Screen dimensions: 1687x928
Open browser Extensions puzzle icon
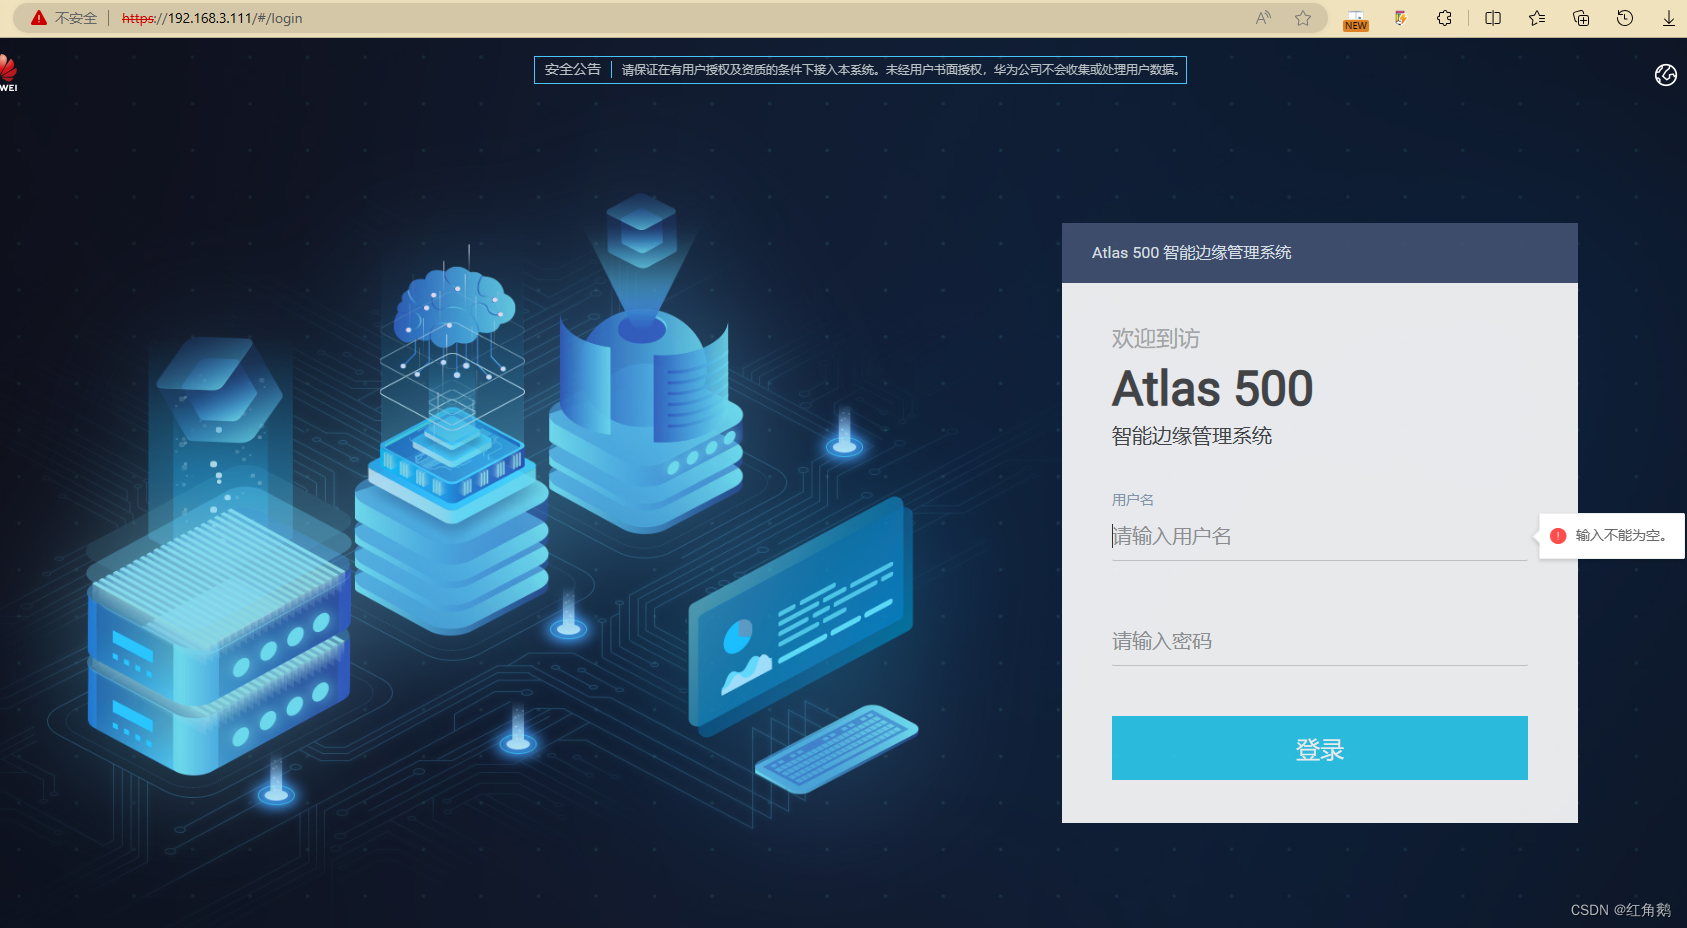1444,18
